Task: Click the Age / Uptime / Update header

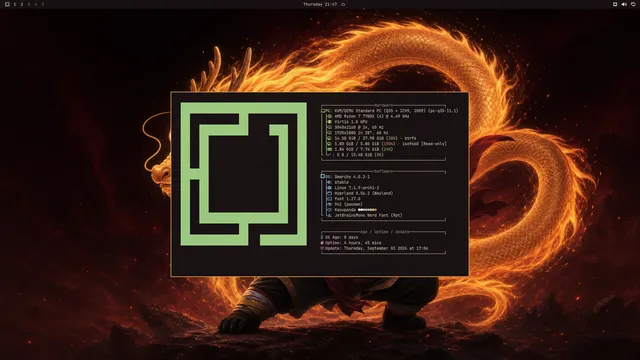Action: [384, 232]
